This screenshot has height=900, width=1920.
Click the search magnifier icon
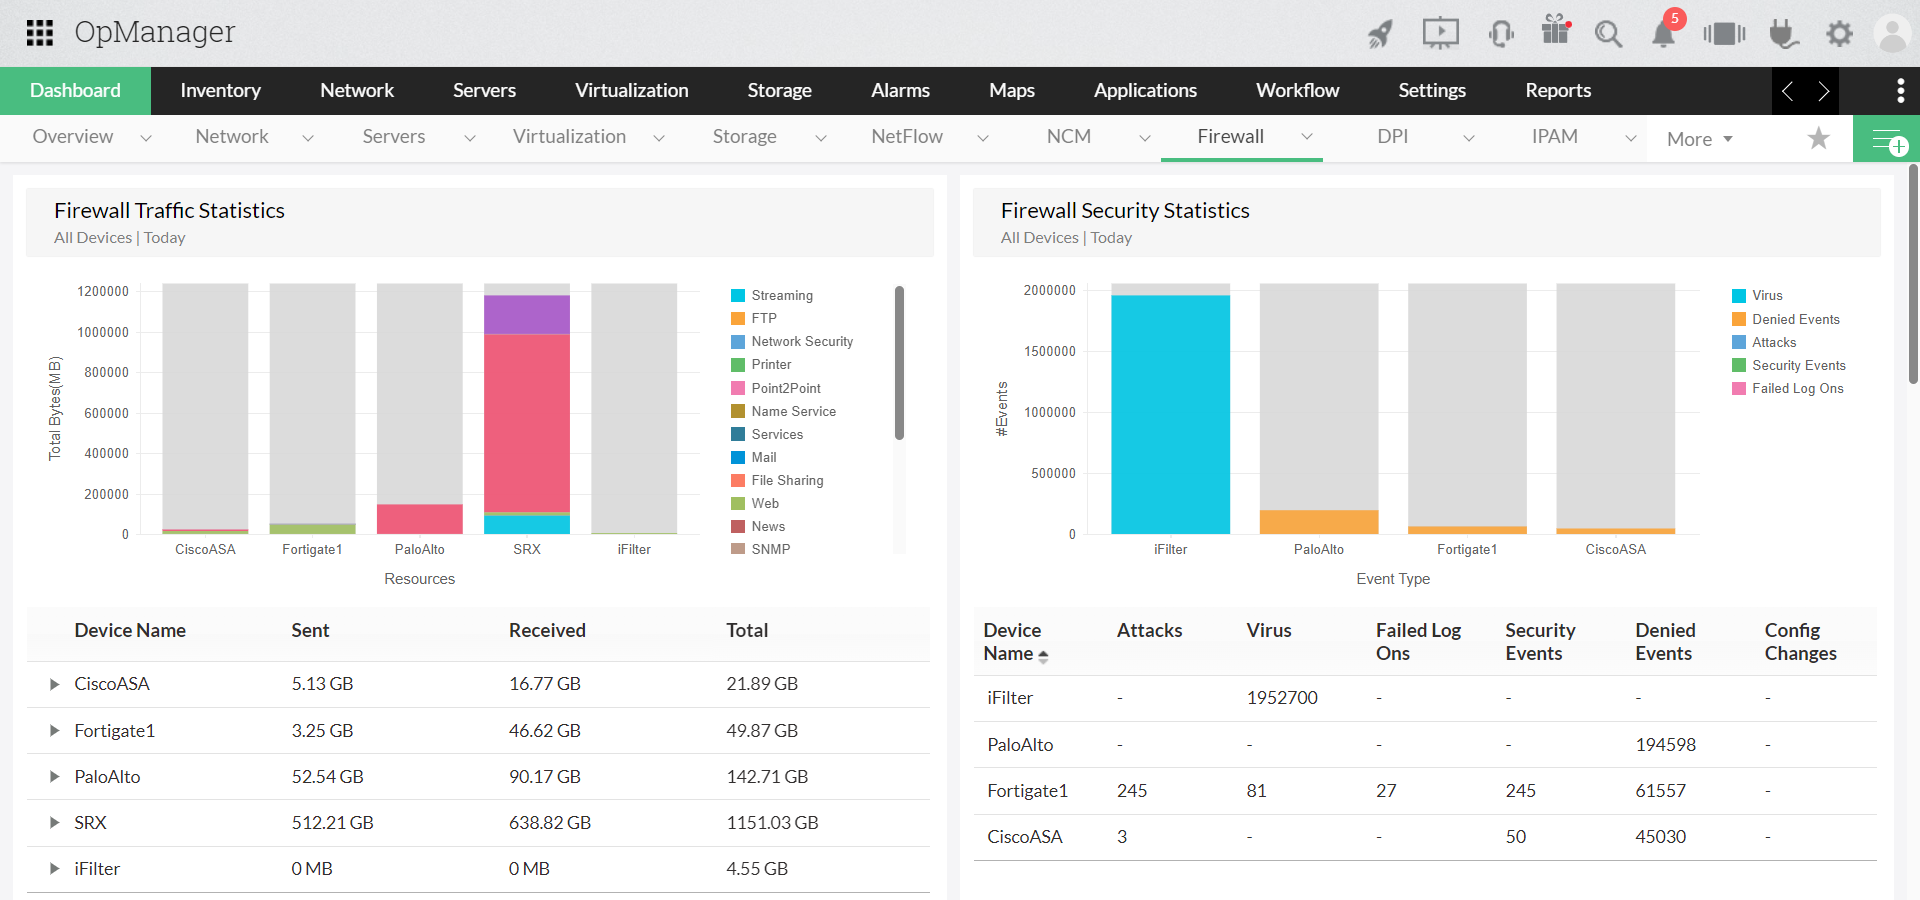(1608, 34)
